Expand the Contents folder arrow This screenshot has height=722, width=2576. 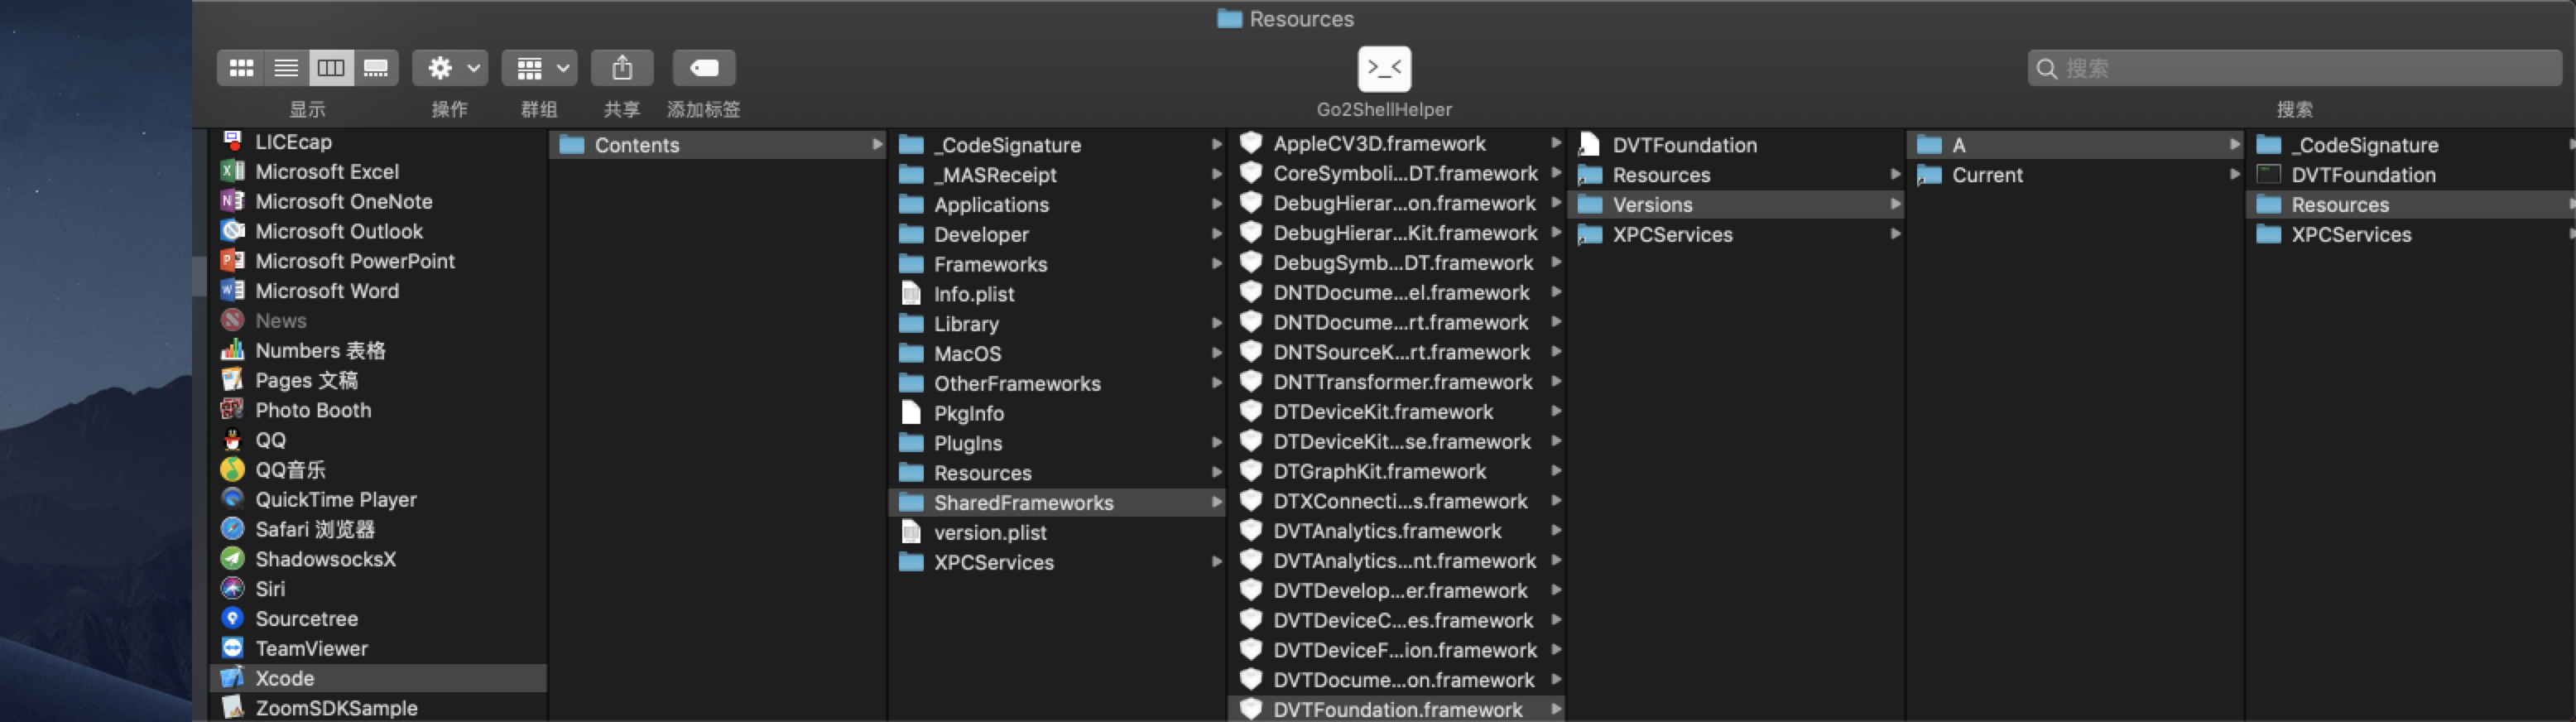coord(877,144)
